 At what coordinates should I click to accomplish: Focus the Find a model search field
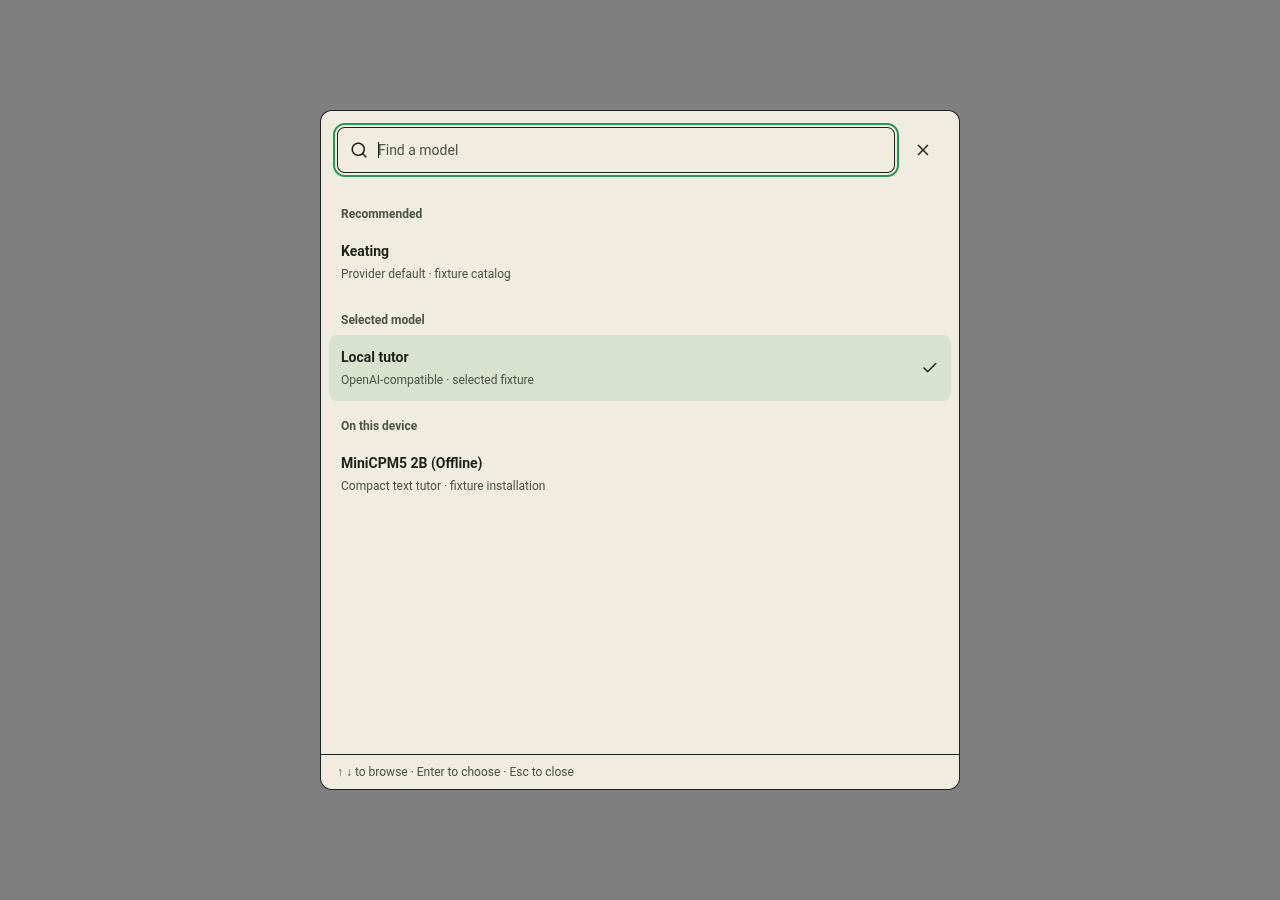click(616, 150)
